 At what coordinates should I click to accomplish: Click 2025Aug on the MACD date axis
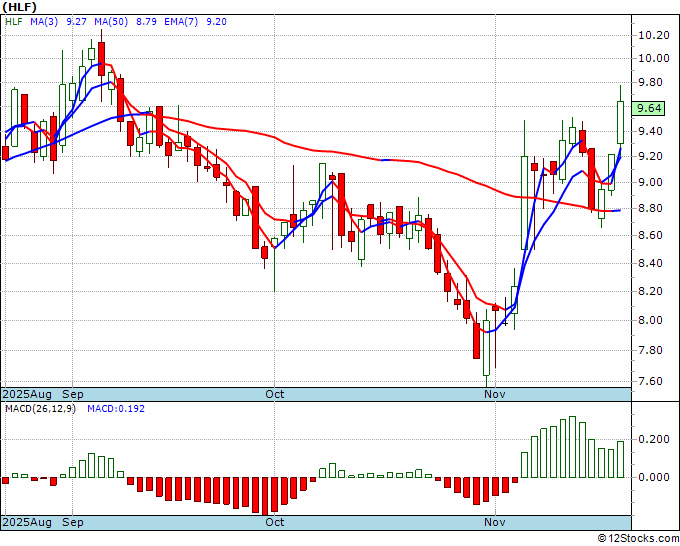[x=27, y=522]
